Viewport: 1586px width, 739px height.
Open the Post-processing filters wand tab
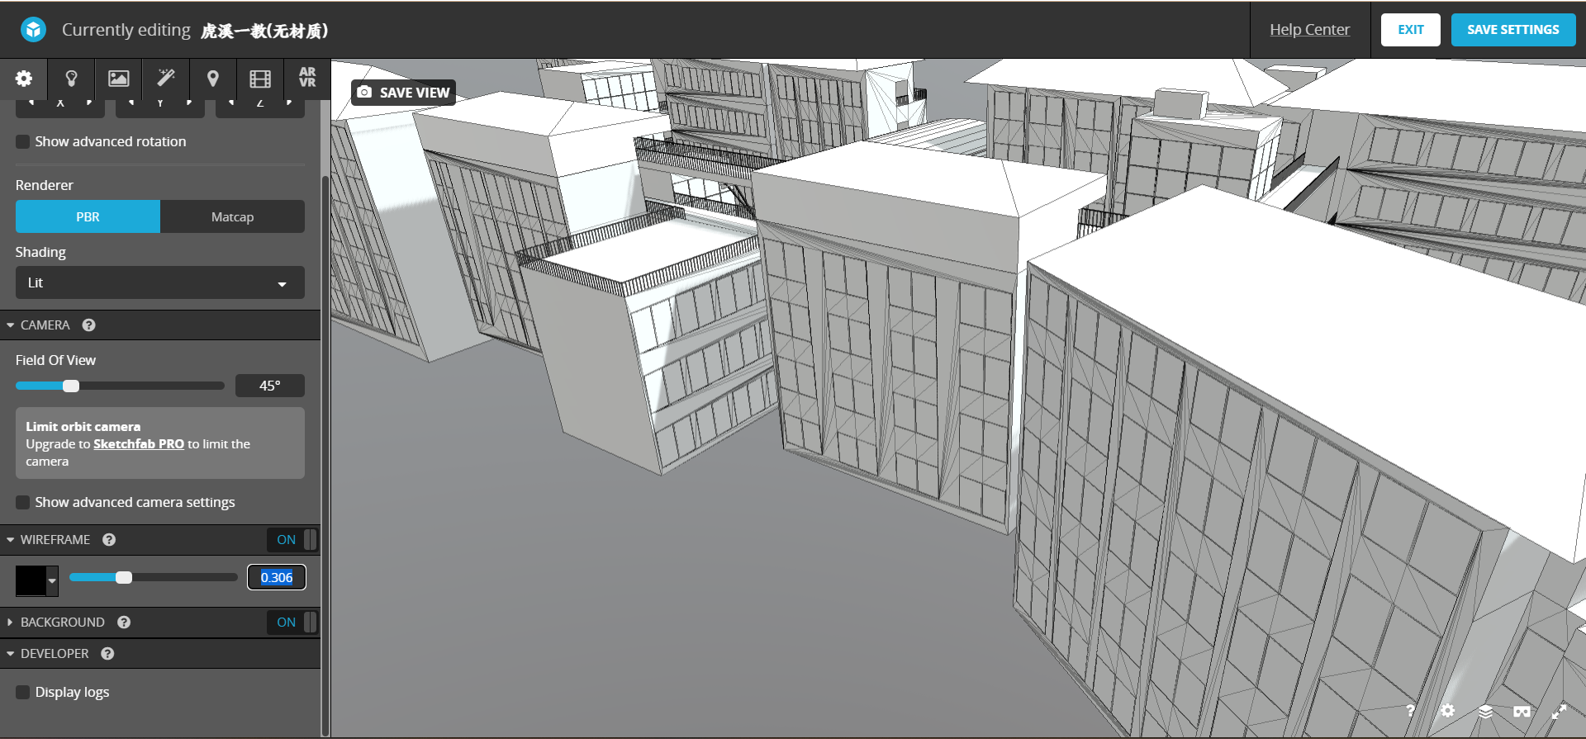[x=166, y=78]
